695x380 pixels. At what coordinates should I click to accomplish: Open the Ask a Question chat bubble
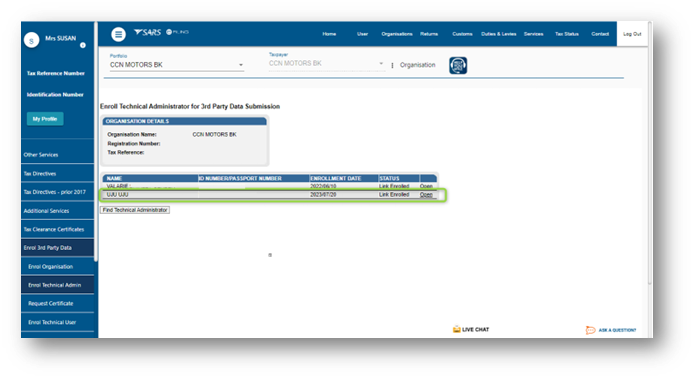click(590, 330)
